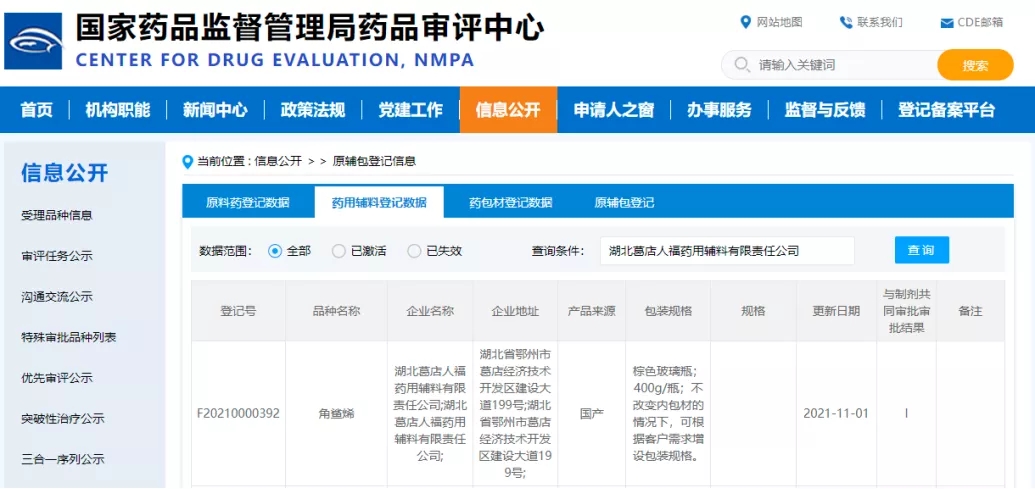The height and width of the screenshot is (489, 1035).
Task: Select the 已失效 radio button
Action: pos(414,251)
